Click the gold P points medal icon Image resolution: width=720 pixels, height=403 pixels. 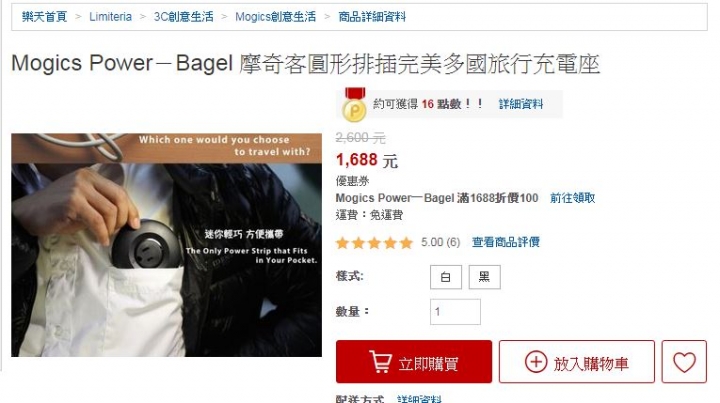click(354, 105)
